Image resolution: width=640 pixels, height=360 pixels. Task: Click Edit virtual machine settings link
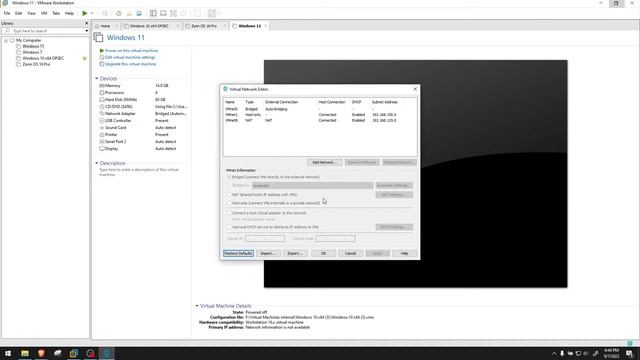130,58
